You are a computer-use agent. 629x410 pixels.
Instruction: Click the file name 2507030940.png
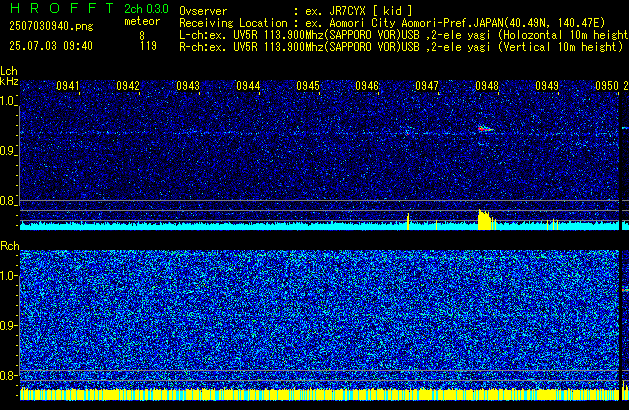pyautogui.click(x=51, y=26)
